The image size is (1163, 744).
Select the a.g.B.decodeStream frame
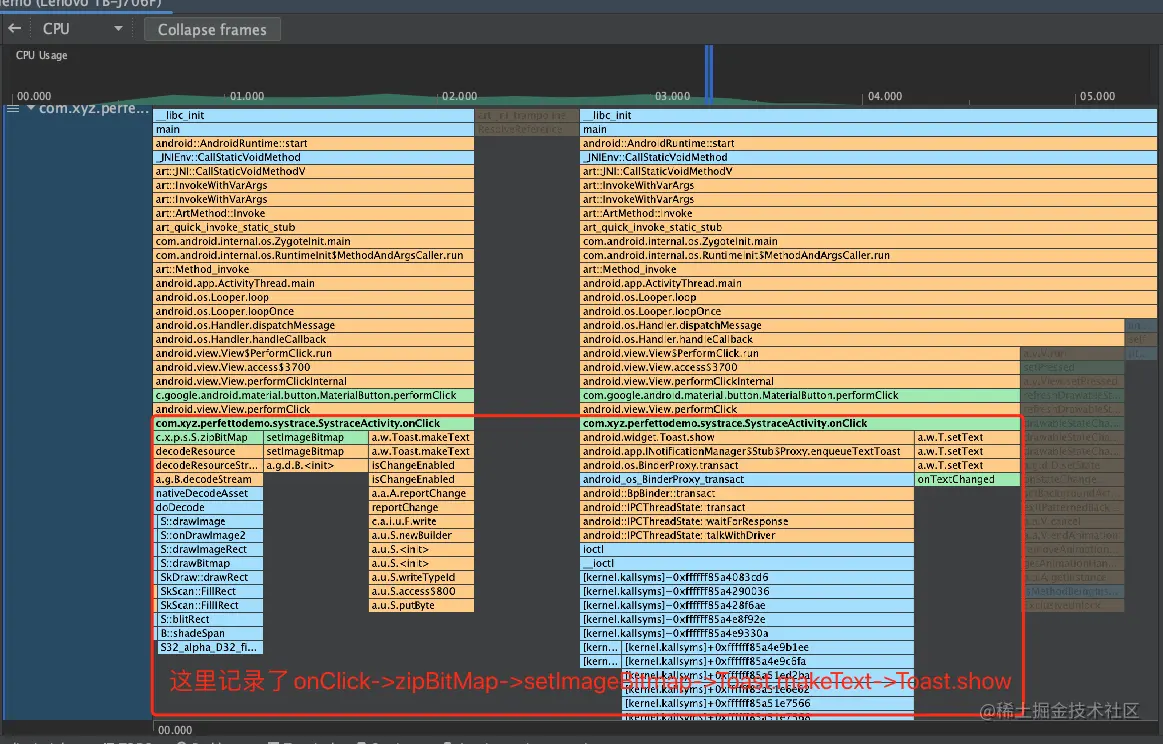pyautogui.click(x=208, y=480)
